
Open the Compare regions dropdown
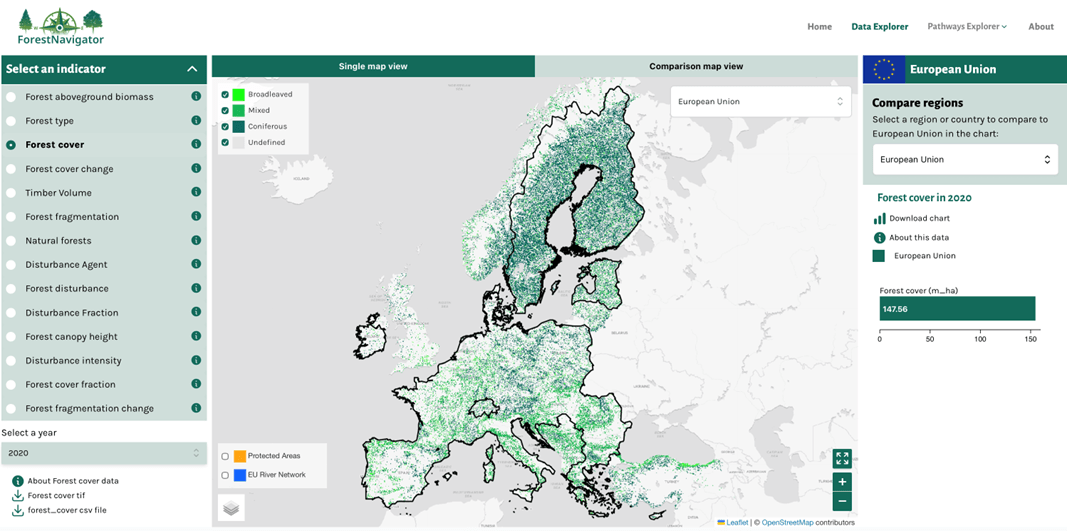pyautogui.click(x=964, y=160)
